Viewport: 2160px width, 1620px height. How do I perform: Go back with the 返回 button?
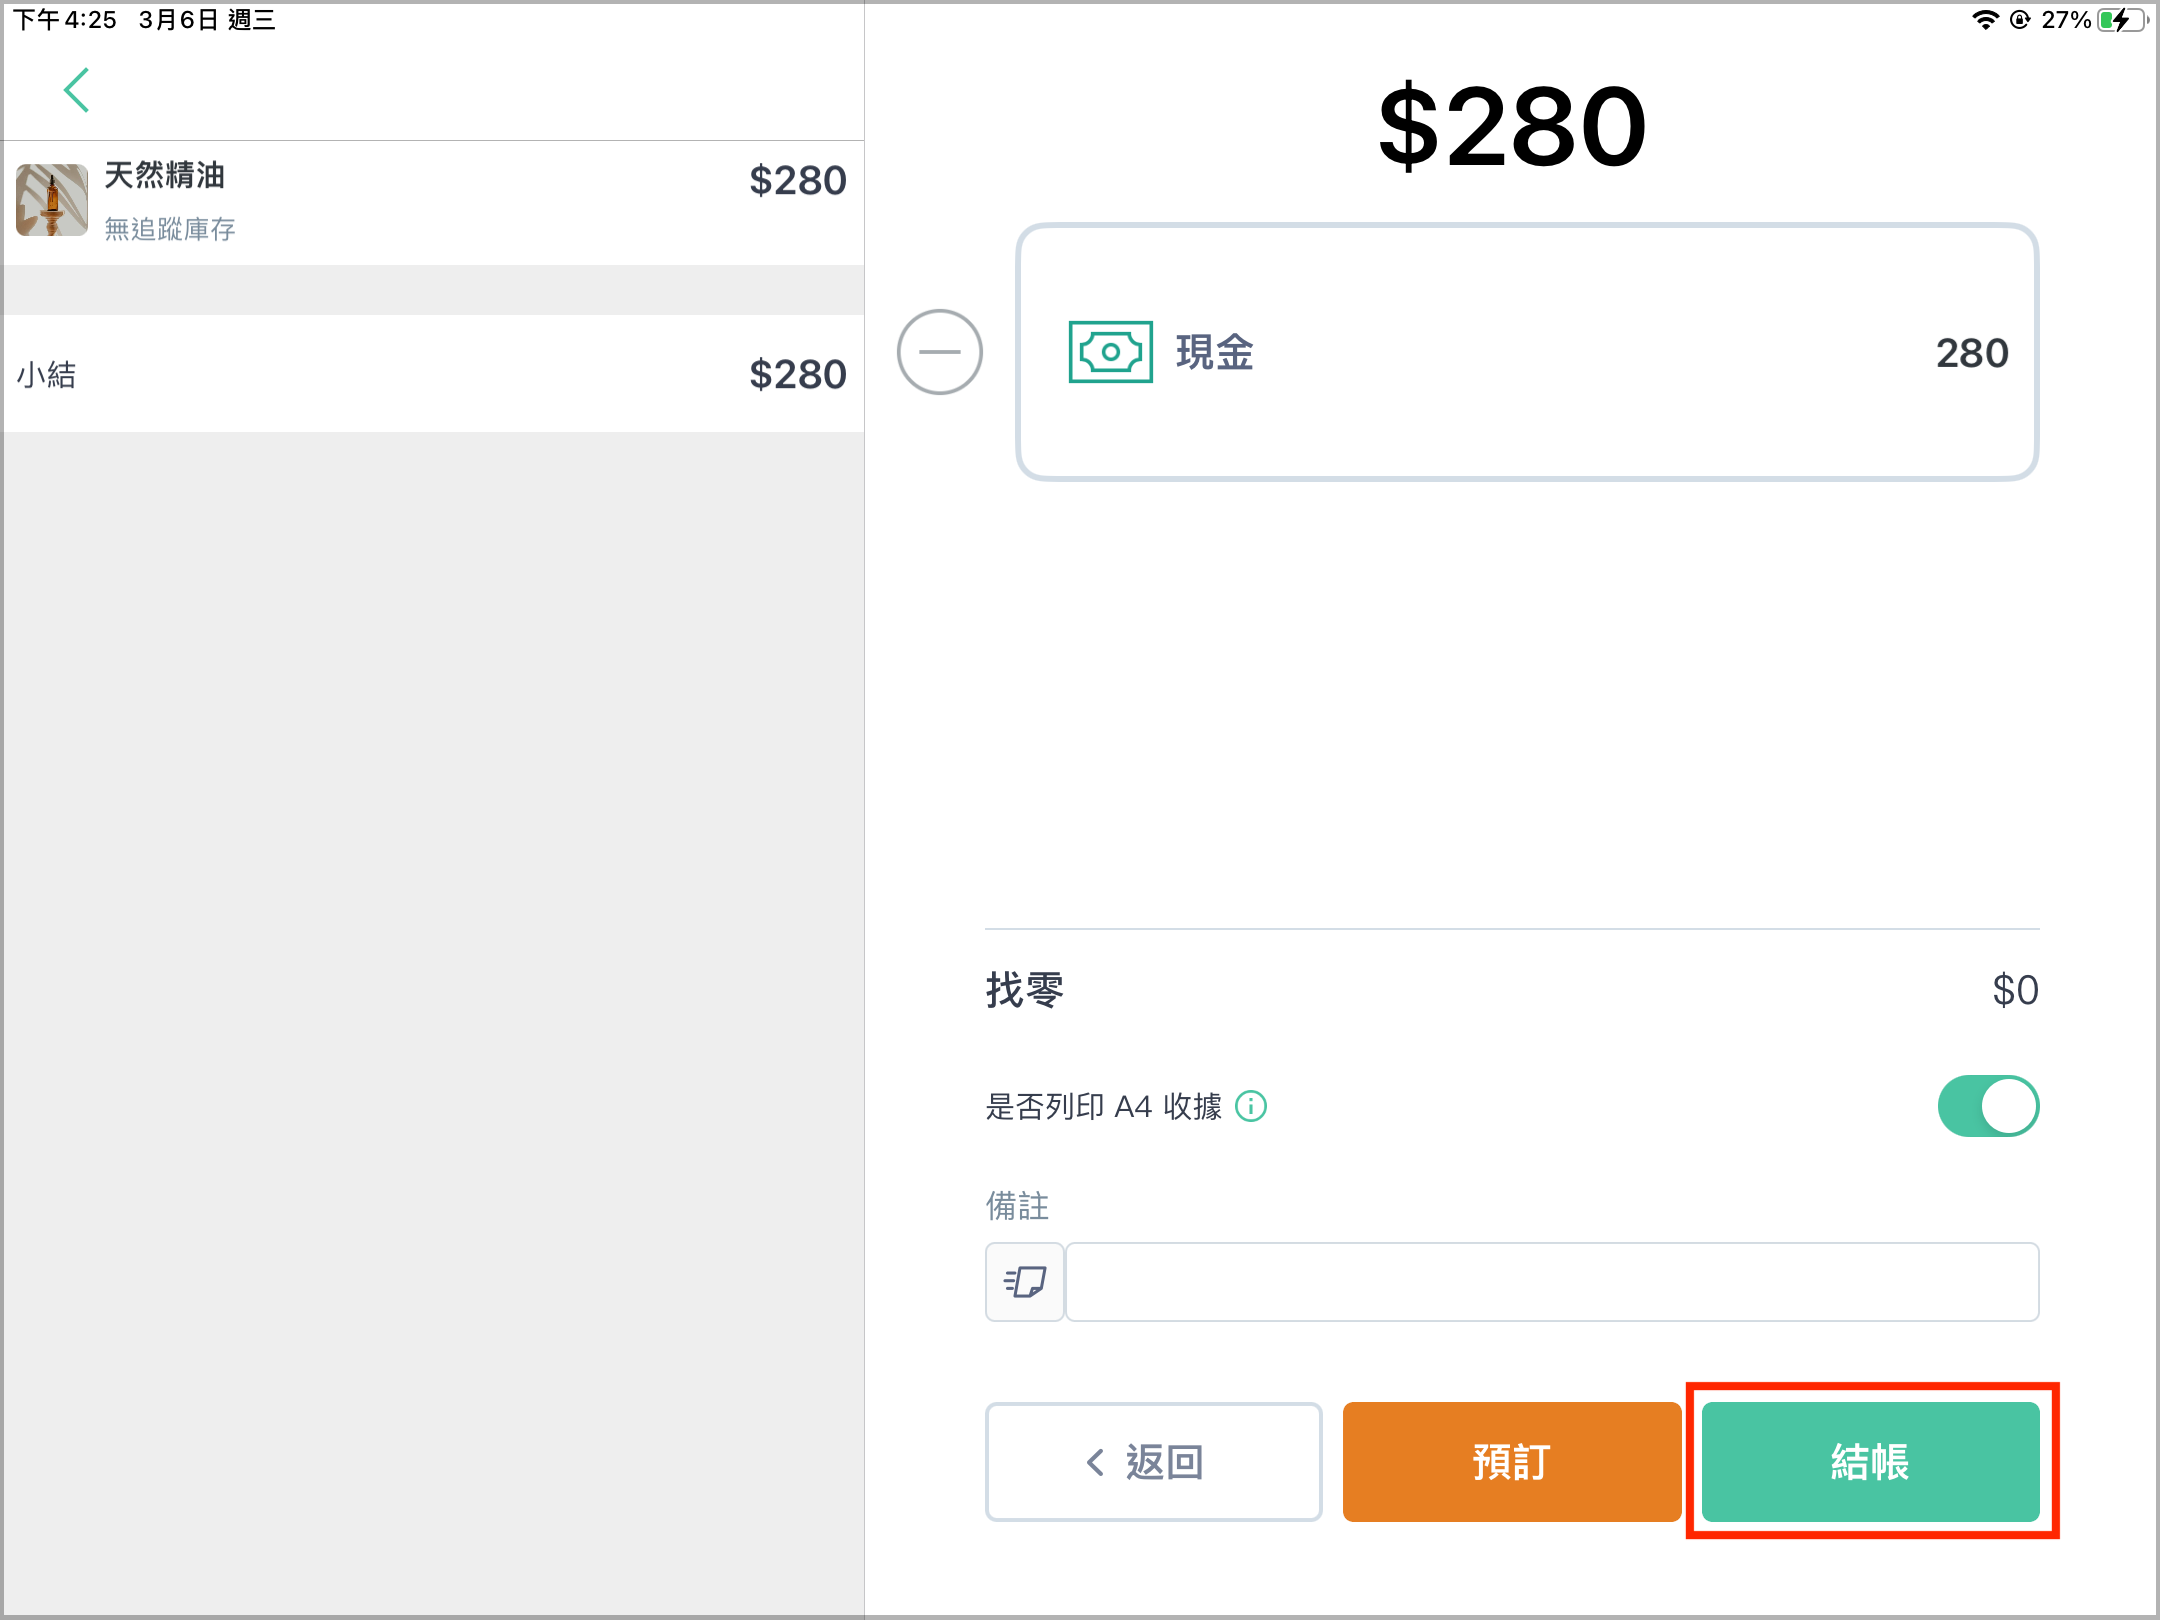click(1154, 1462)
